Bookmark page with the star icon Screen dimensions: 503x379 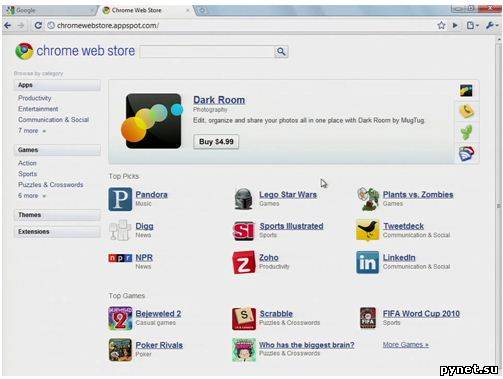441,25
